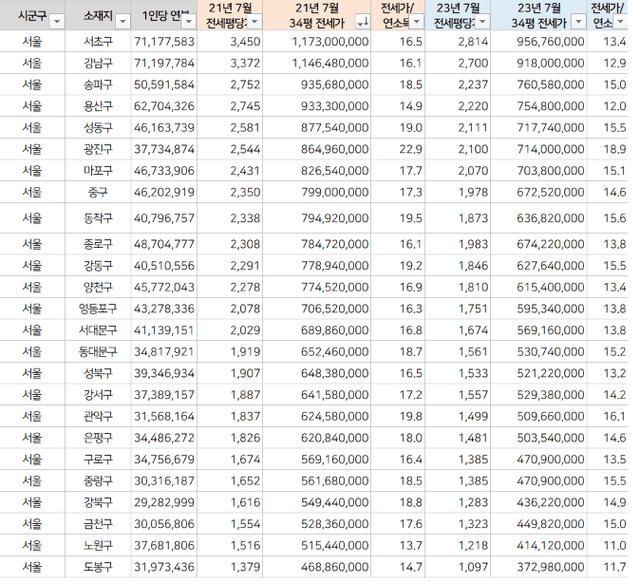
Task: Select the 935,680,000 cell
Action: coord(317,84)
